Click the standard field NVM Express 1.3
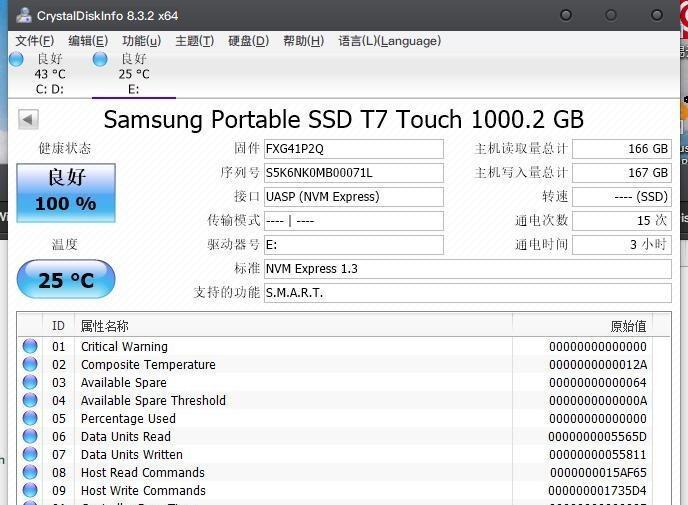Viewport: 688px width, 505px height. (x=468, y=269)
